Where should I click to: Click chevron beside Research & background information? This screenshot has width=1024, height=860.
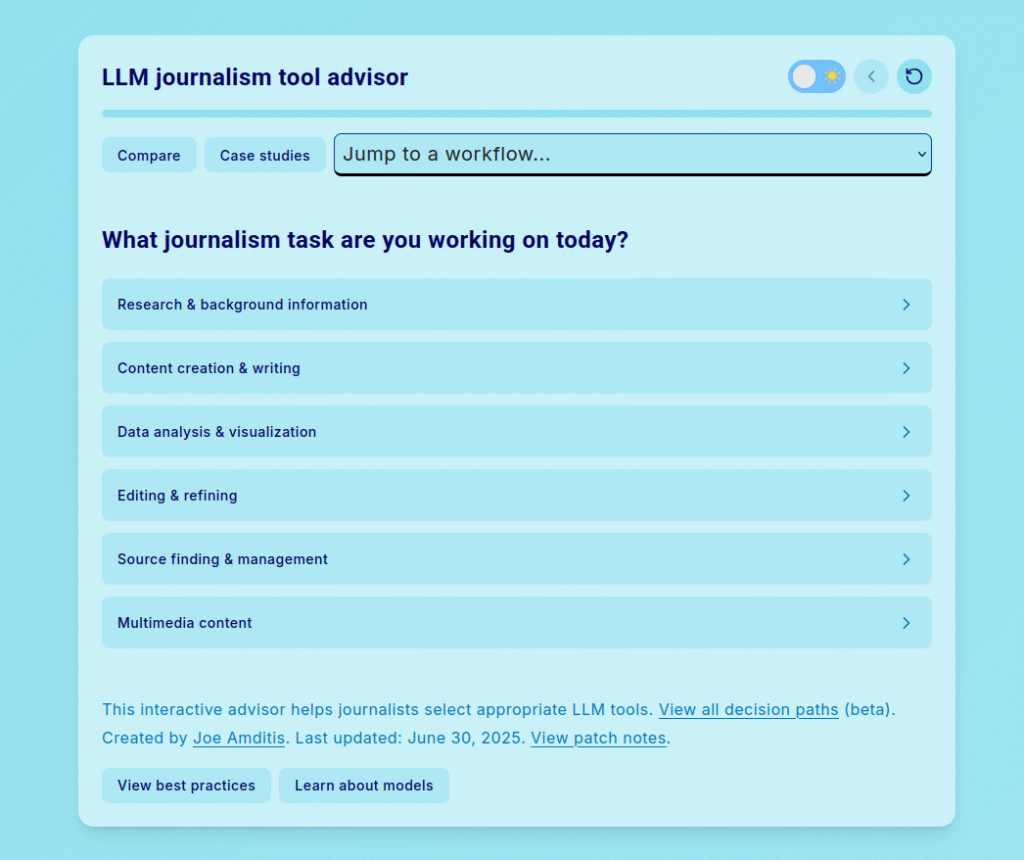click(x=906, y=304)
